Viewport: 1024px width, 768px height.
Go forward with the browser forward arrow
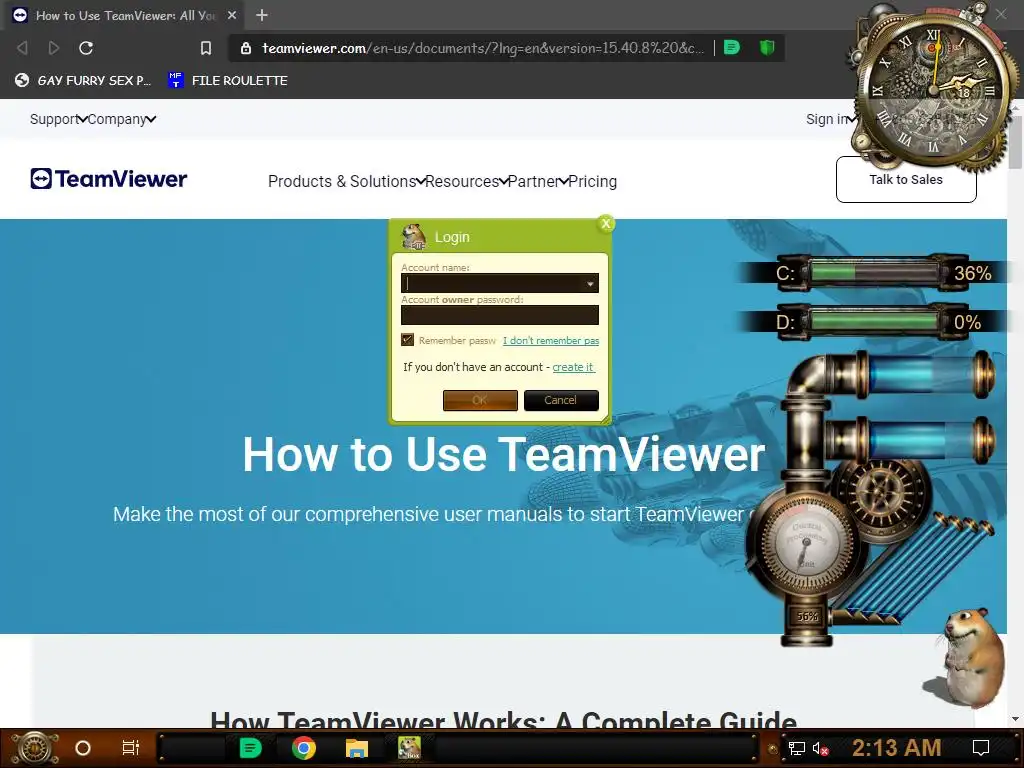coord(54,48)
